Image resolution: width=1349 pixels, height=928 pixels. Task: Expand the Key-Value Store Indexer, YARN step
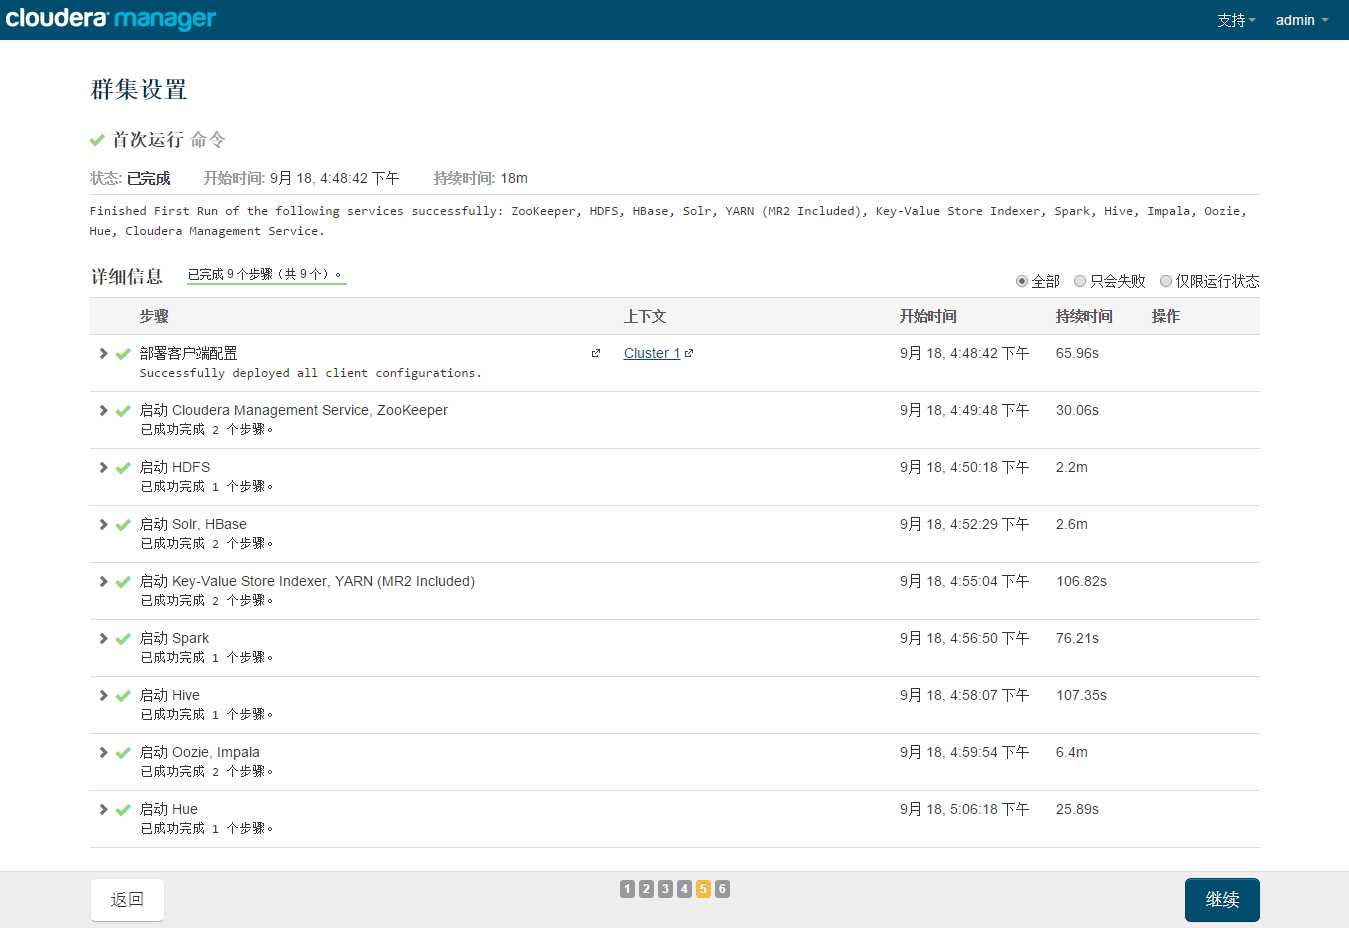(103, 581)
